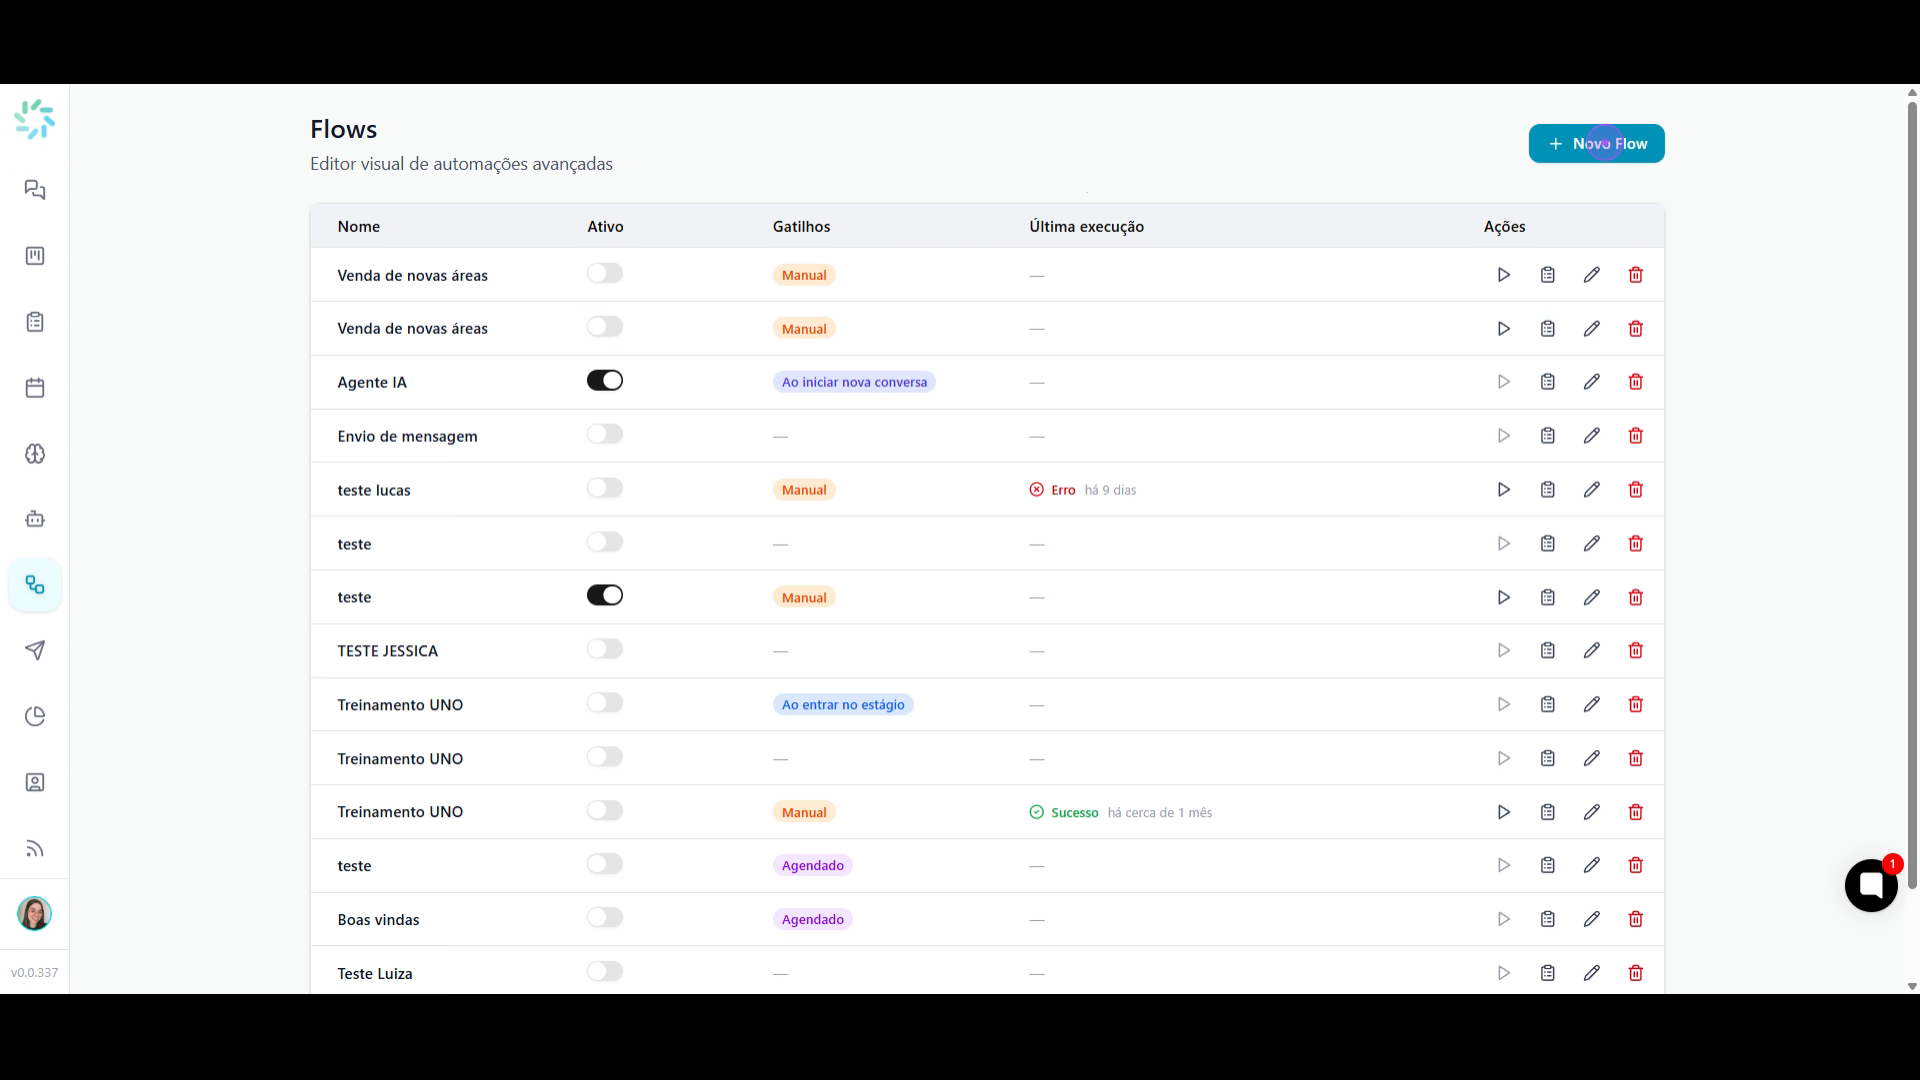Edit the Boas vindas flow
1920x1080 pixels.
[1592, 919]
